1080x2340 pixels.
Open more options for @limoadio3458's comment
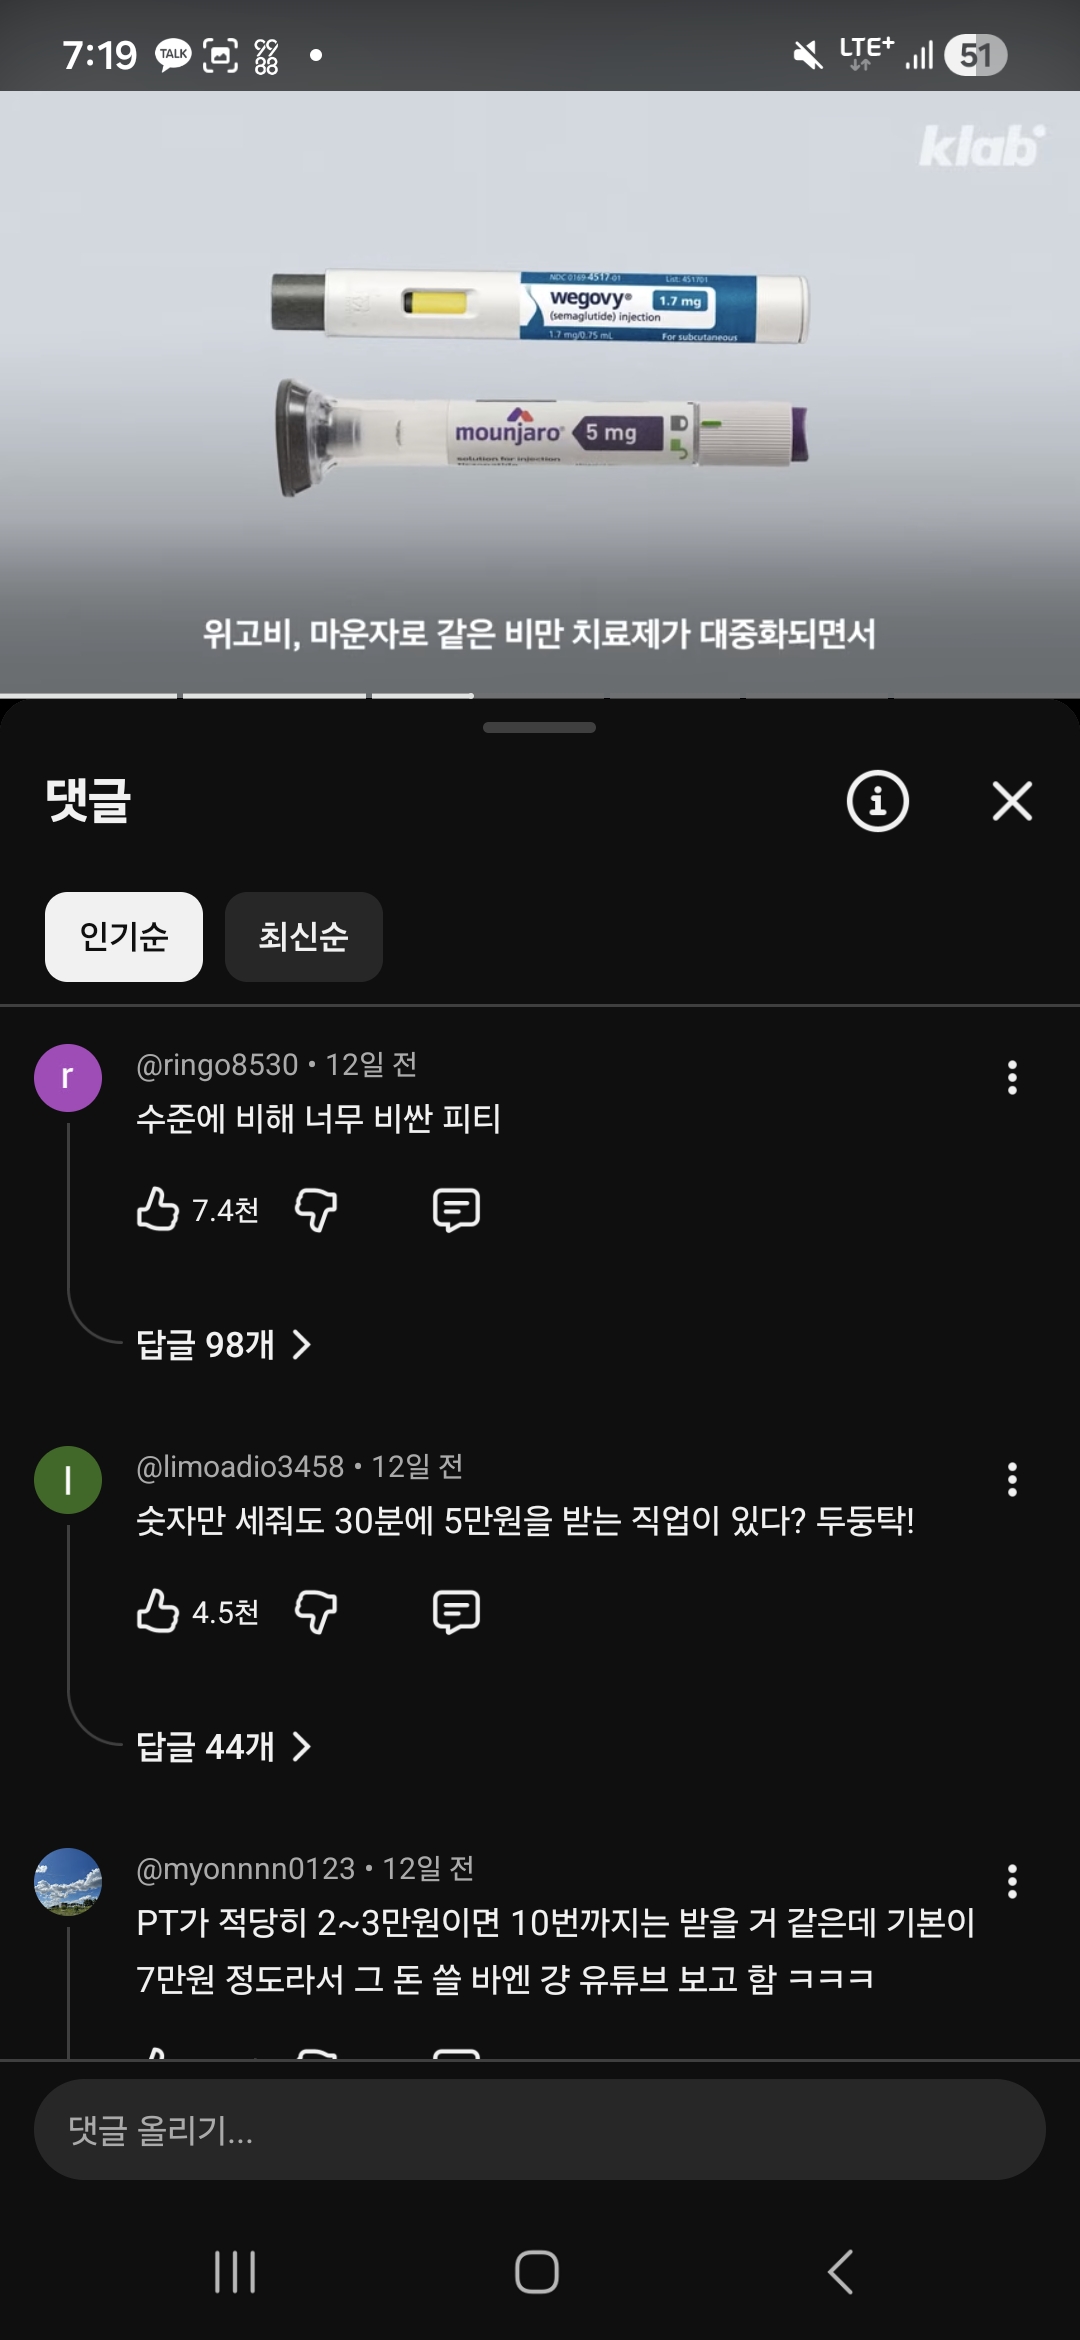[1012, 1479]
